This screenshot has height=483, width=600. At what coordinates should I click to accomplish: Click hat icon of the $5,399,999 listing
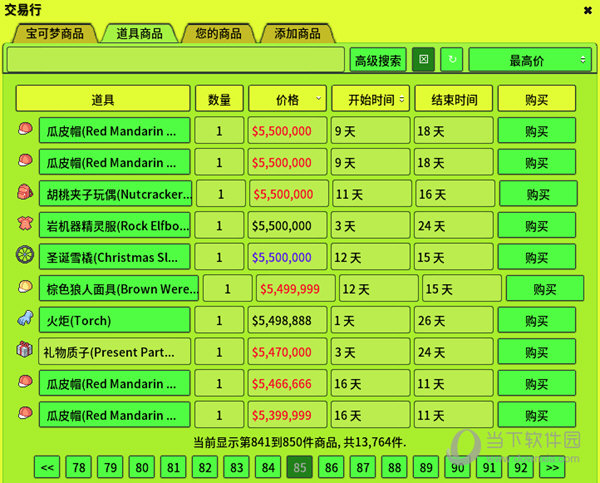coord(25,413)
